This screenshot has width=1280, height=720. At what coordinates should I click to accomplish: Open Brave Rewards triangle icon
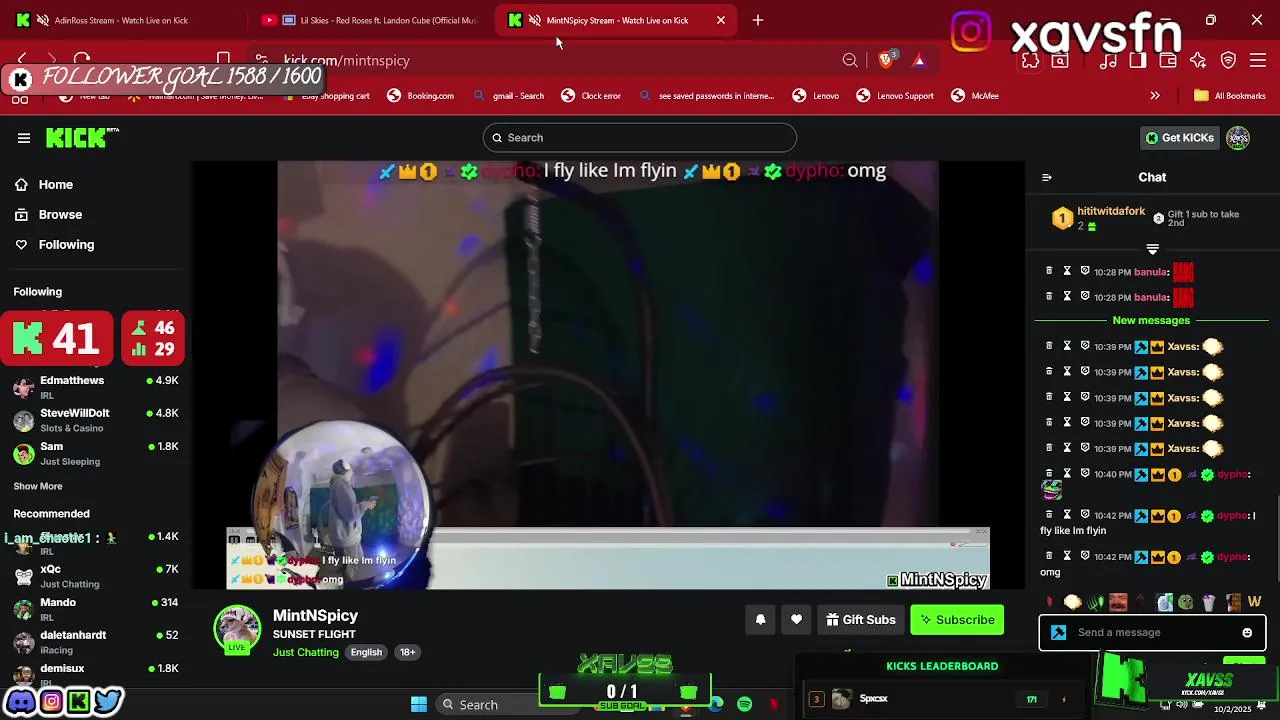pyautogui.click(x=918, y=60)
